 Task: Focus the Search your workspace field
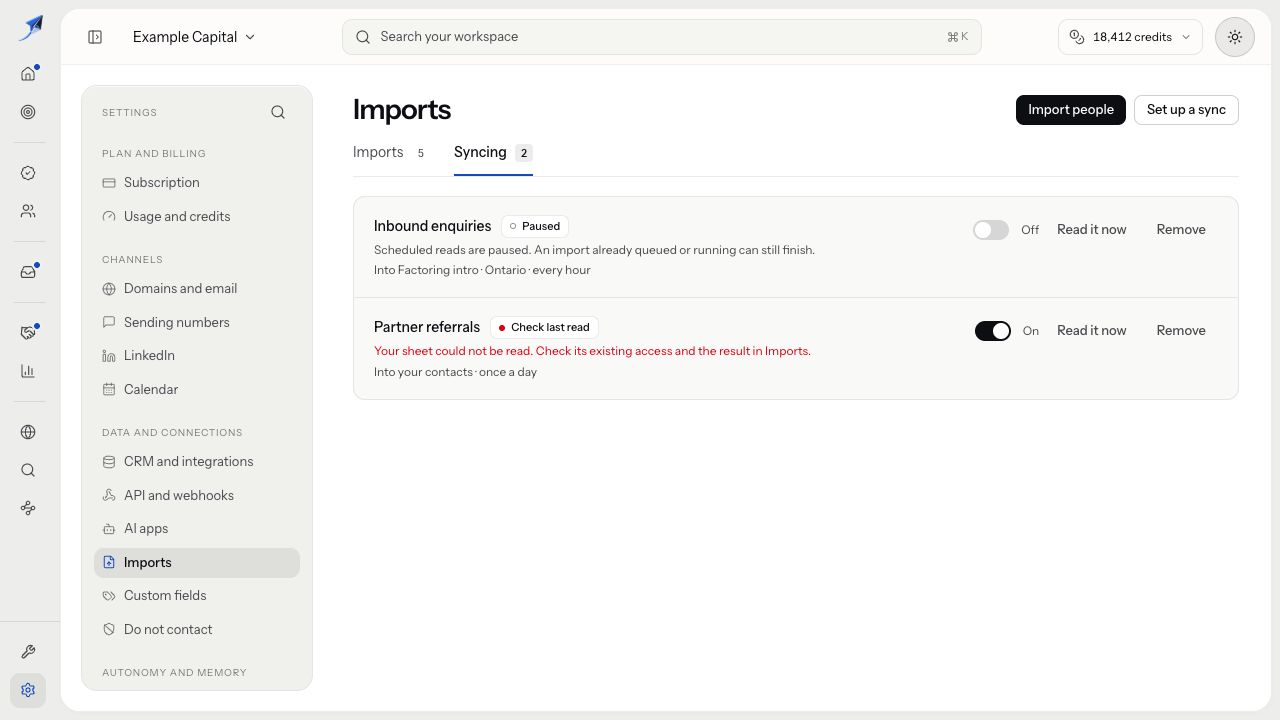pos(662,37)
